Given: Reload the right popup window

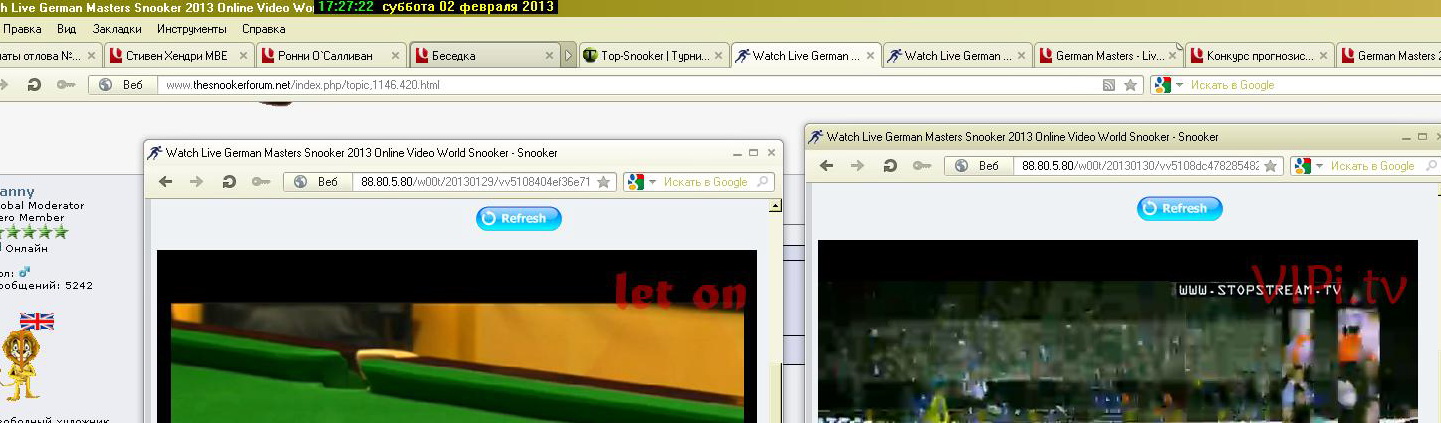Looking at the screenshot, I should click(x=889, y=166).
